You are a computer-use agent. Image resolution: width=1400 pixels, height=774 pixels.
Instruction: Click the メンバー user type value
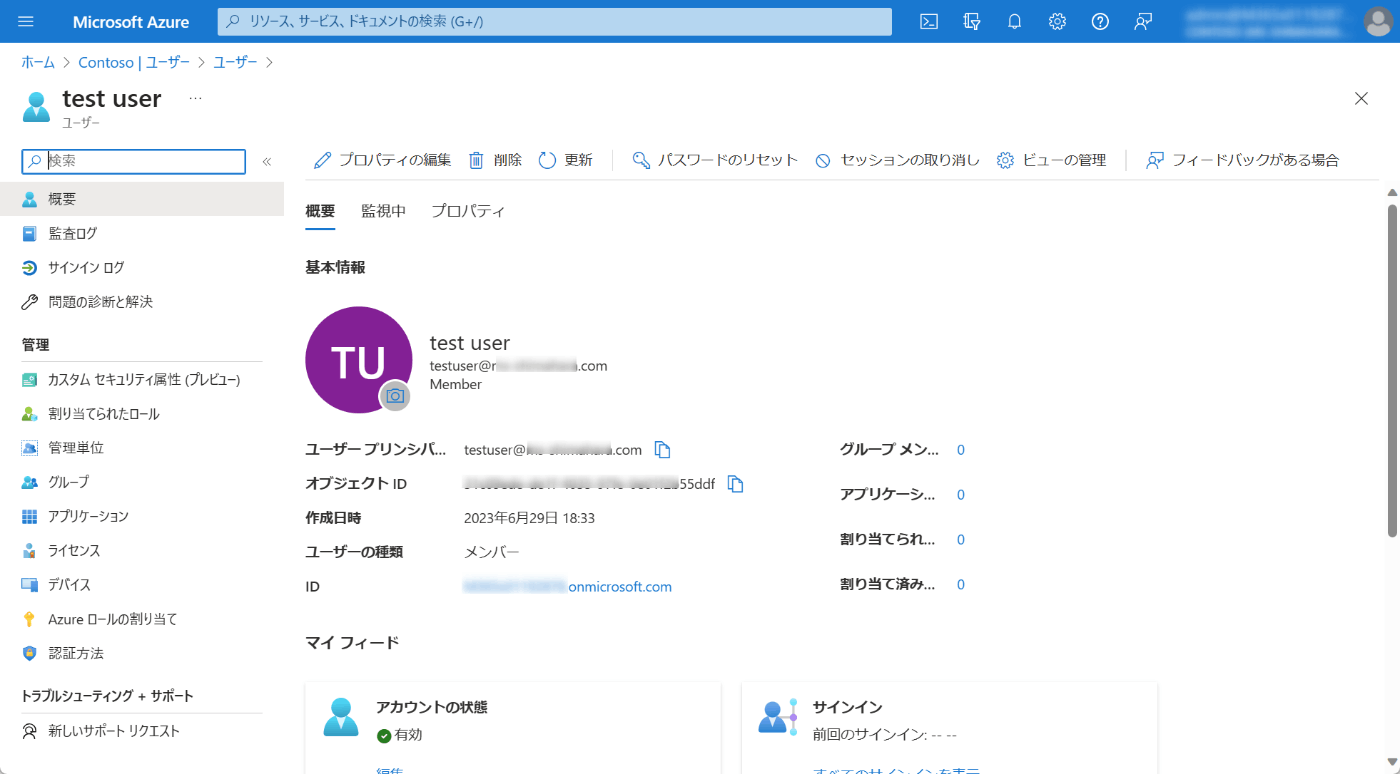point(492,552)
